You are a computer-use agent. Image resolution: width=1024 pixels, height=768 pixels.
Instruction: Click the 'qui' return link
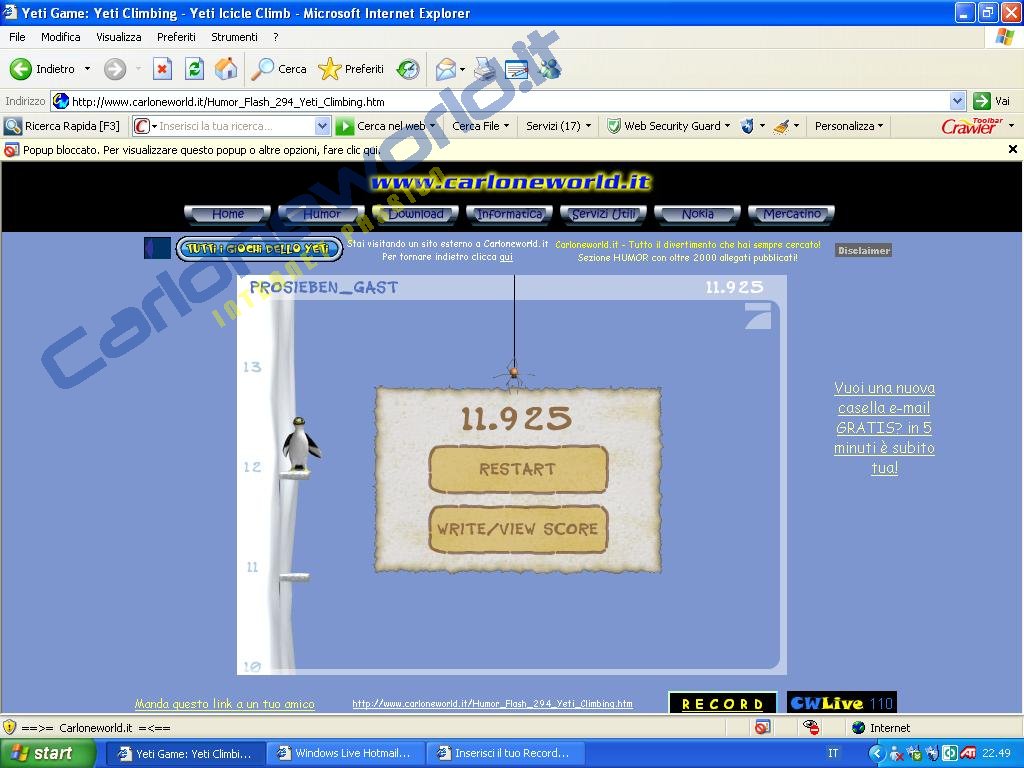506,257
